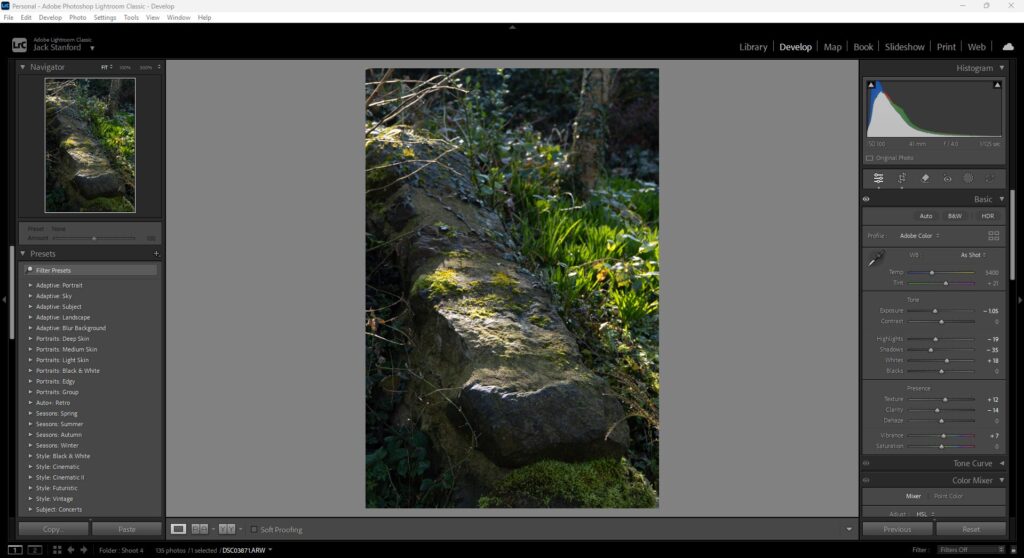The width and height of the screenshot is (1024, 558).
Task: Open the Photo menu
Action: click(x=78, y=18)
